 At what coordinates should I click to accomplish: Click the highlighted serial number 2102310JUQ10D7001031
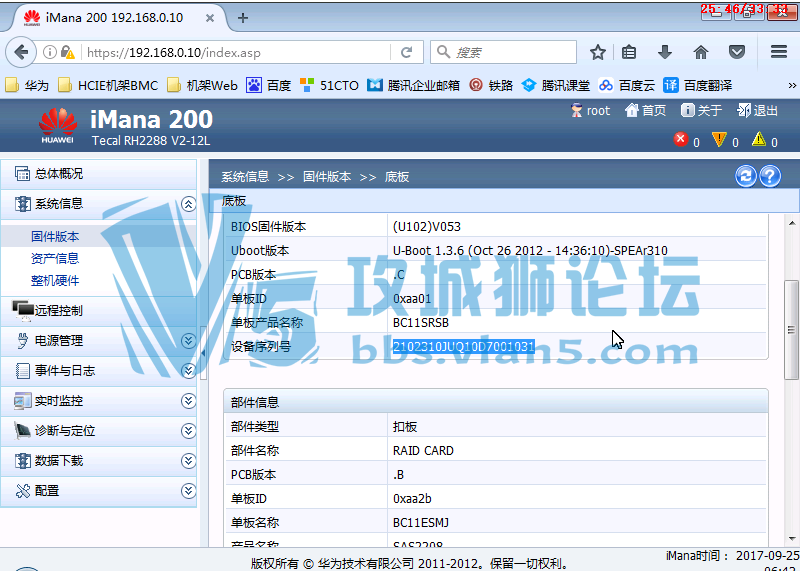coord(464,346)
